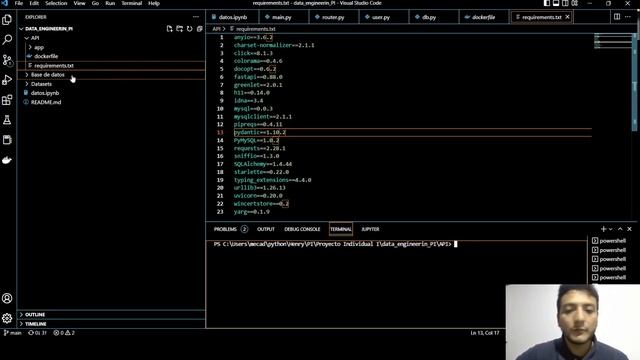640x360 pixels.
Task: Click the editor minimap
Action: 614,41
